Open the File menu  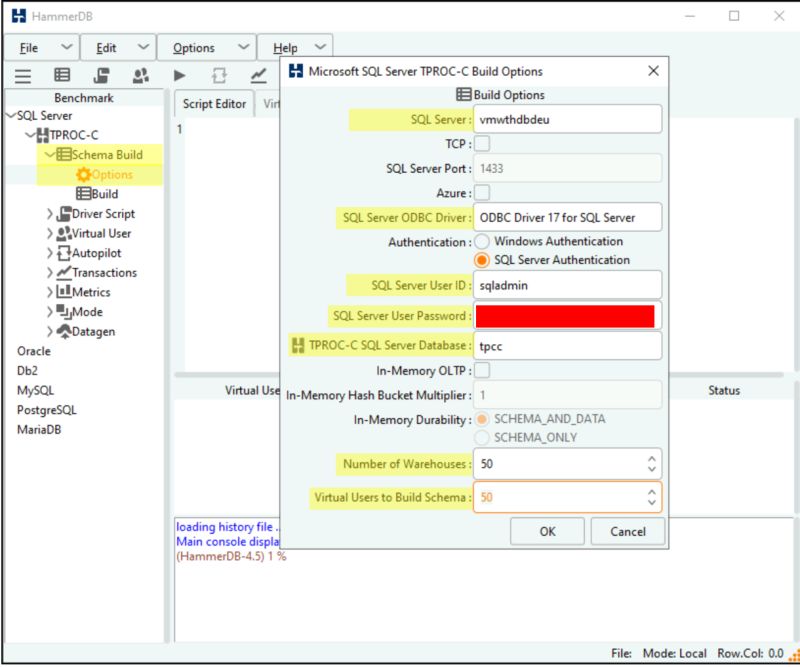(42, 48)
